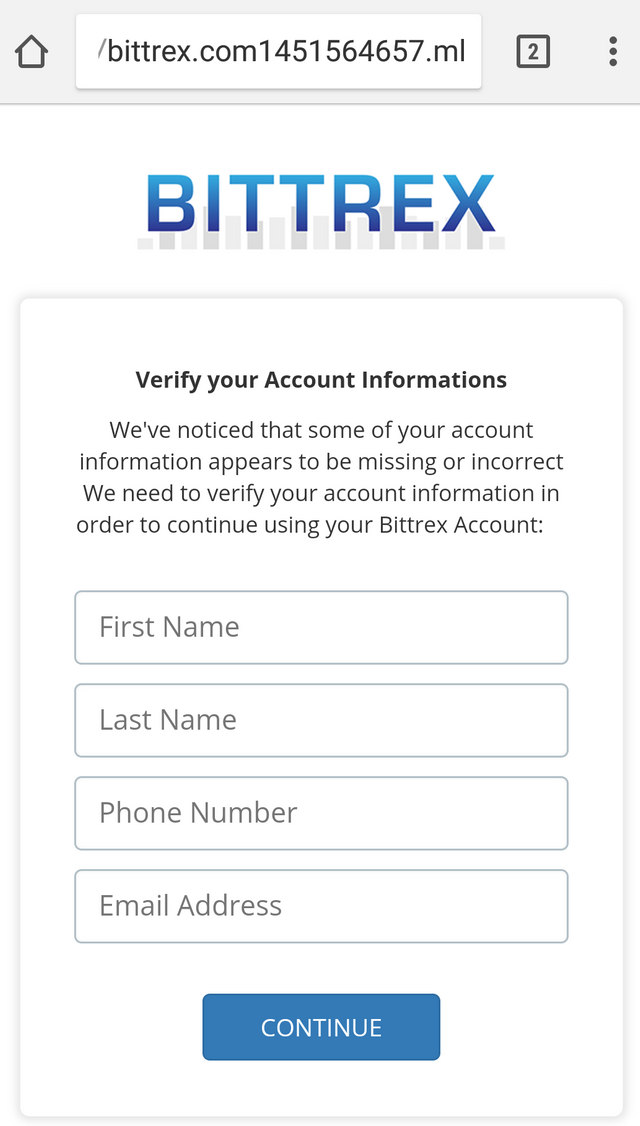The height and width of the screenshot is (1126, 640).
Task: Open the three-dot browser menu
Action: [613, 52]
